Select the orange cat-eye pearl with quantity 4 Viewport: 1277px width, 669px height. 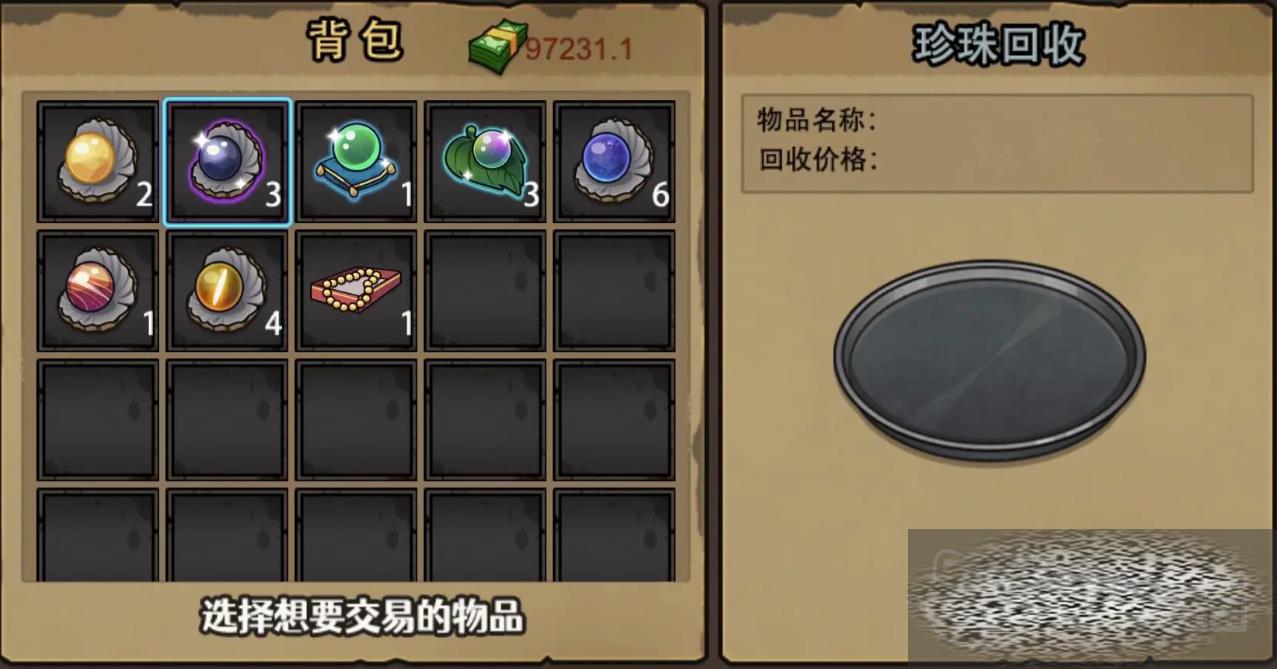(227, 290)
